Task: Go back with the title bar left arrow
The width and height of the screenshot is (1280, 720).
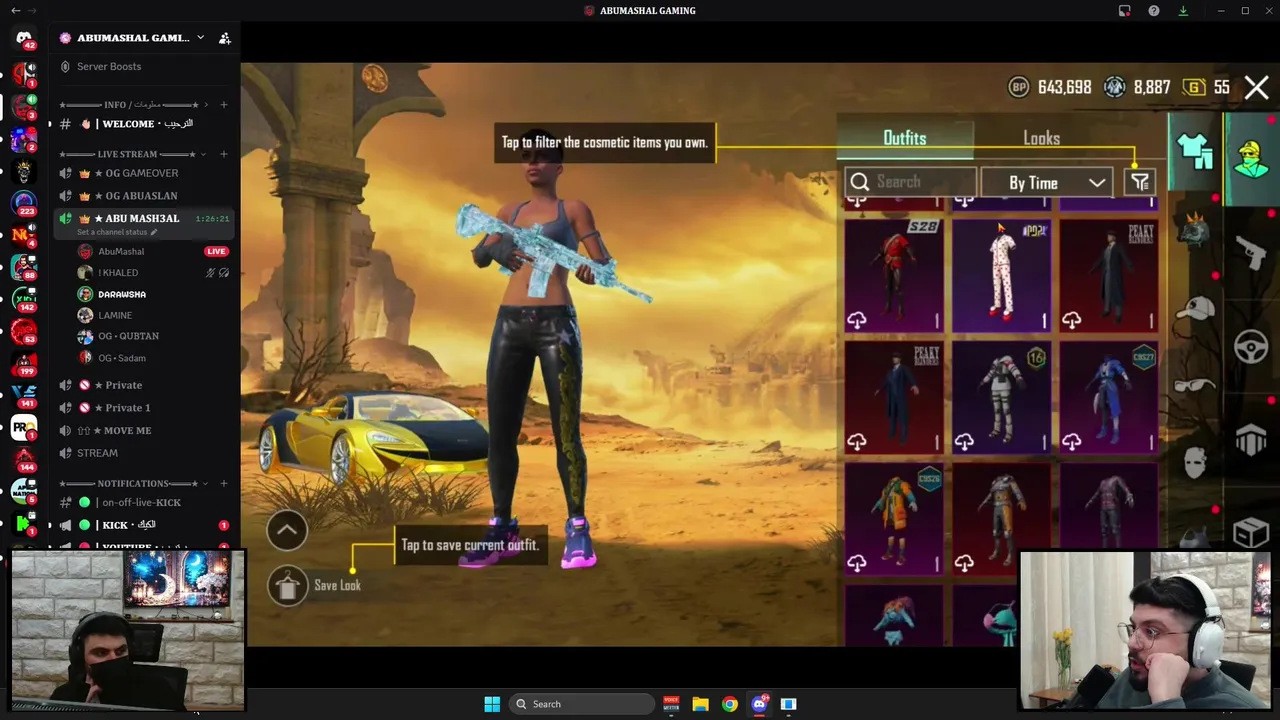Action: click(x=15, y=10)
